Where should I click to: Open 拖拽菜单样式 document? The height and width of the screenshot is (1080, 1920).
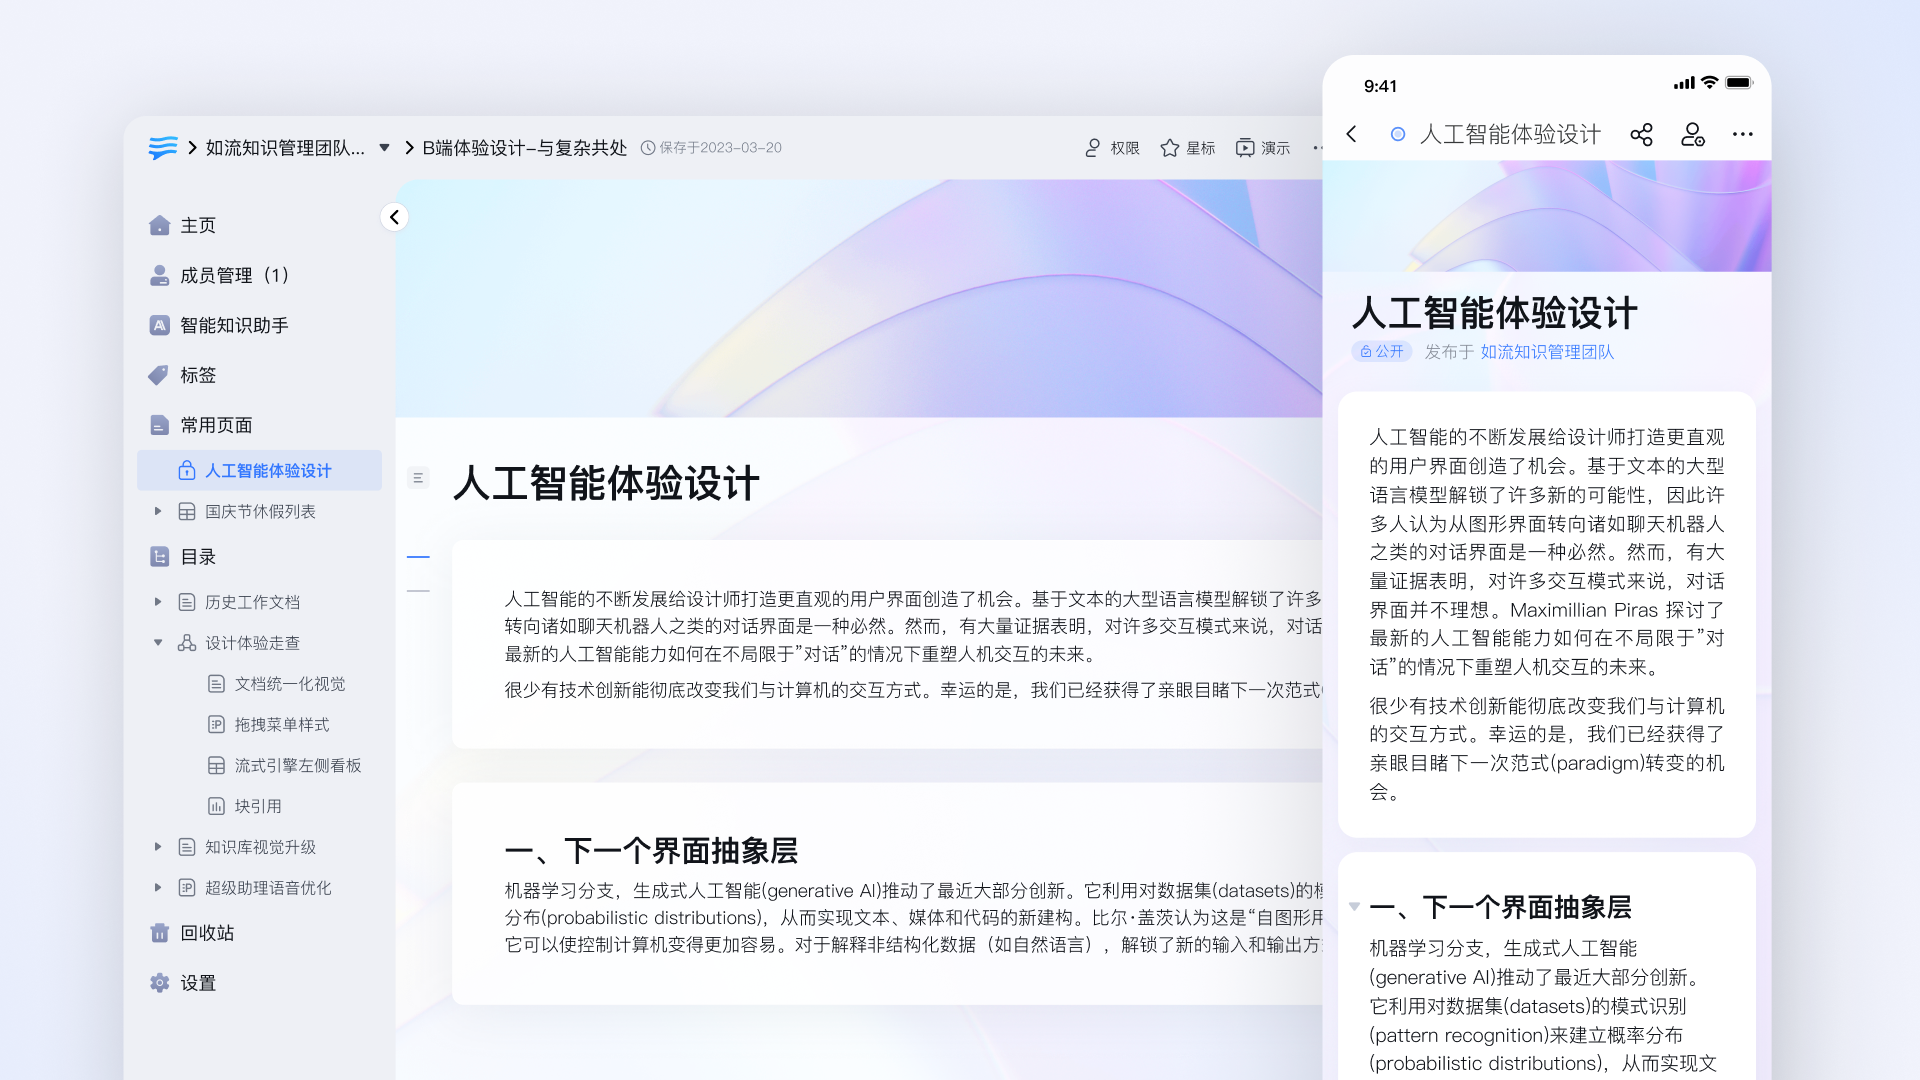pyautogui.click(x=281, y=725)
